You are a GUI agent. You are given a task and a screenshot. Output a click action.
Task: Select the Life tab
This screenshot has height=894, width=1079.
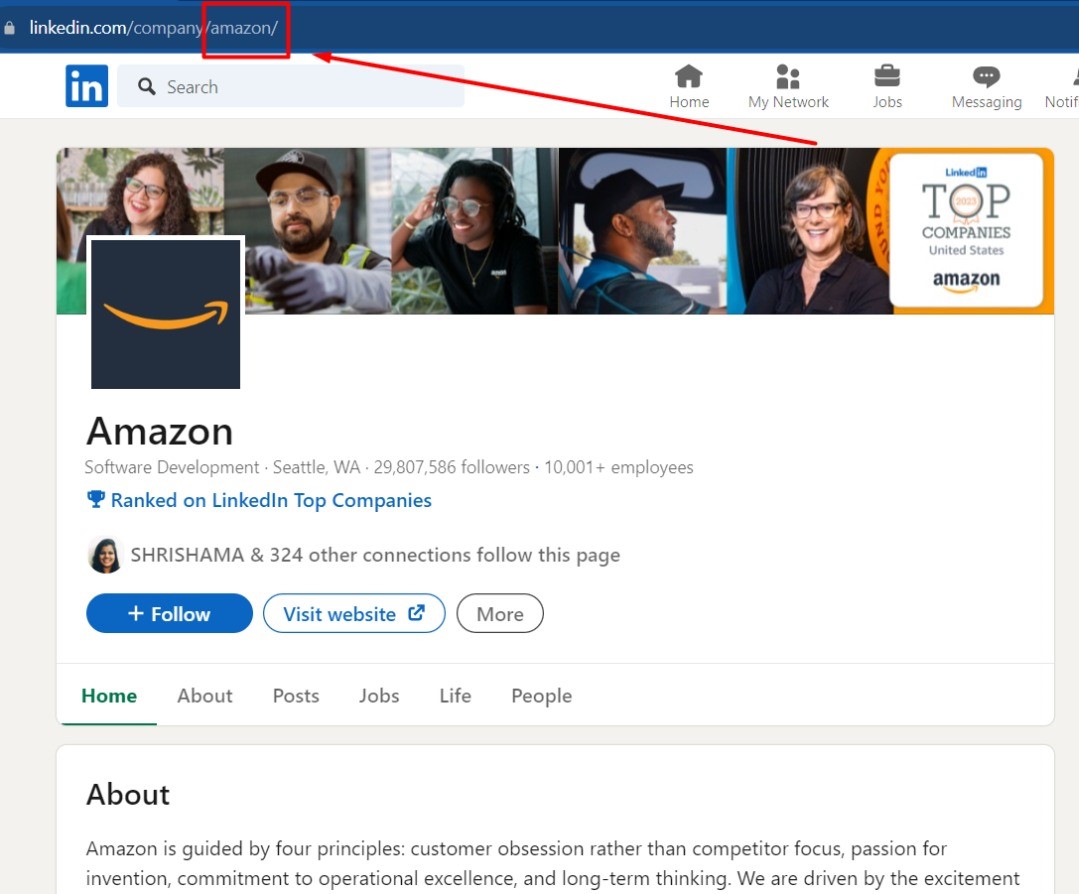pos(455,696)
